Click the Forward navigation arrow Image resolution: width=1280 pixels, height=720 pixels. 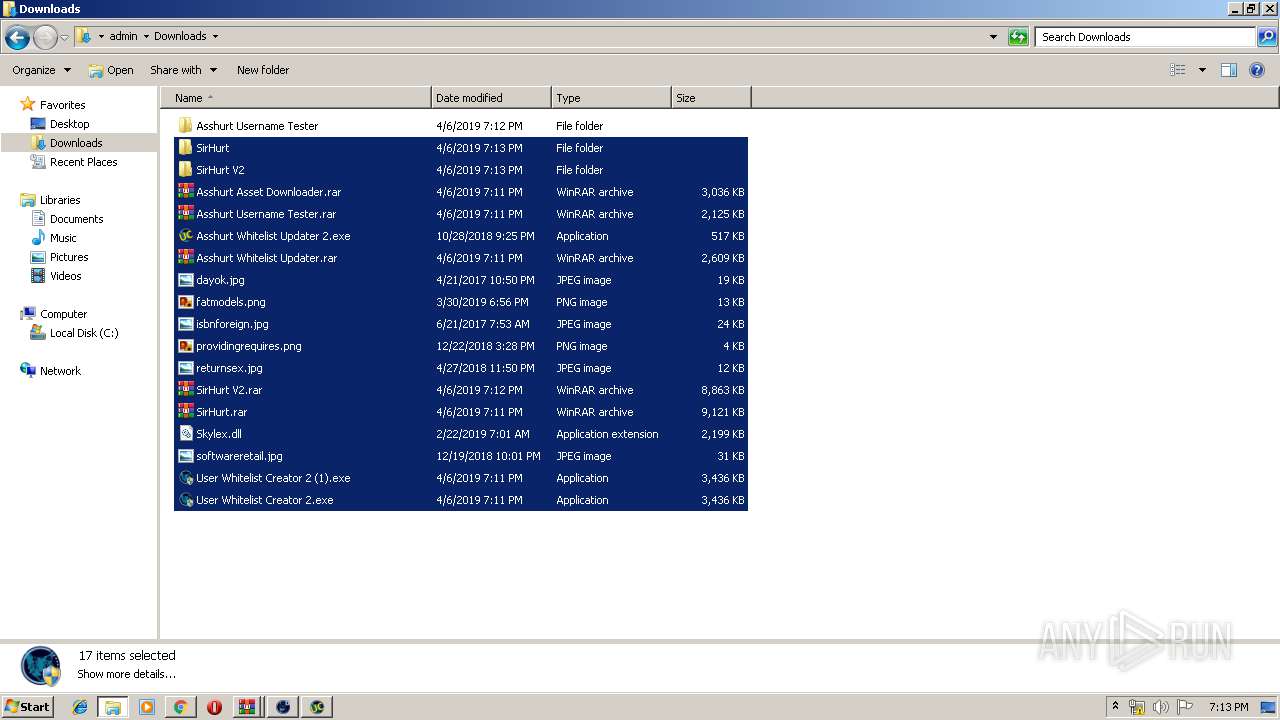coord(45,38)
